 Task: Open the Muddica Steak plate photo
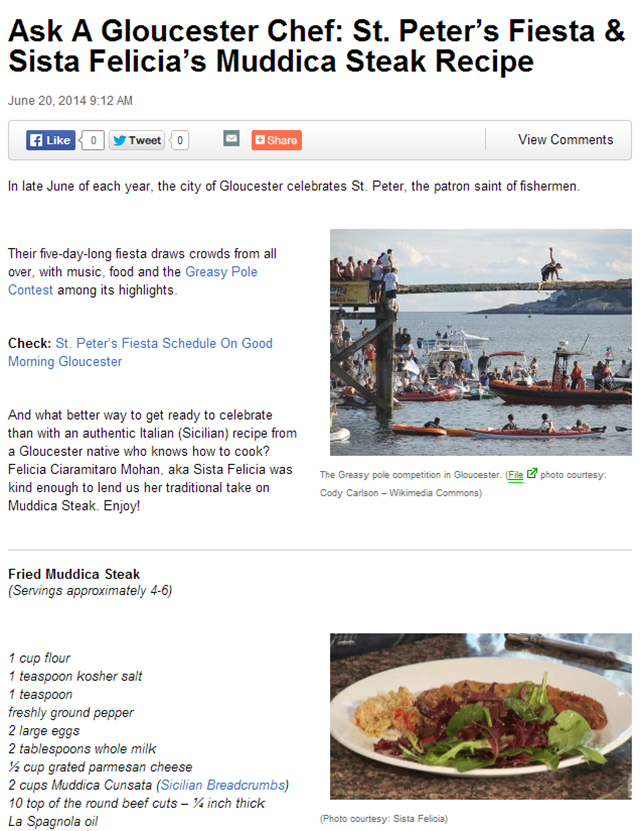pyautogui.click(x=480, y=716)
